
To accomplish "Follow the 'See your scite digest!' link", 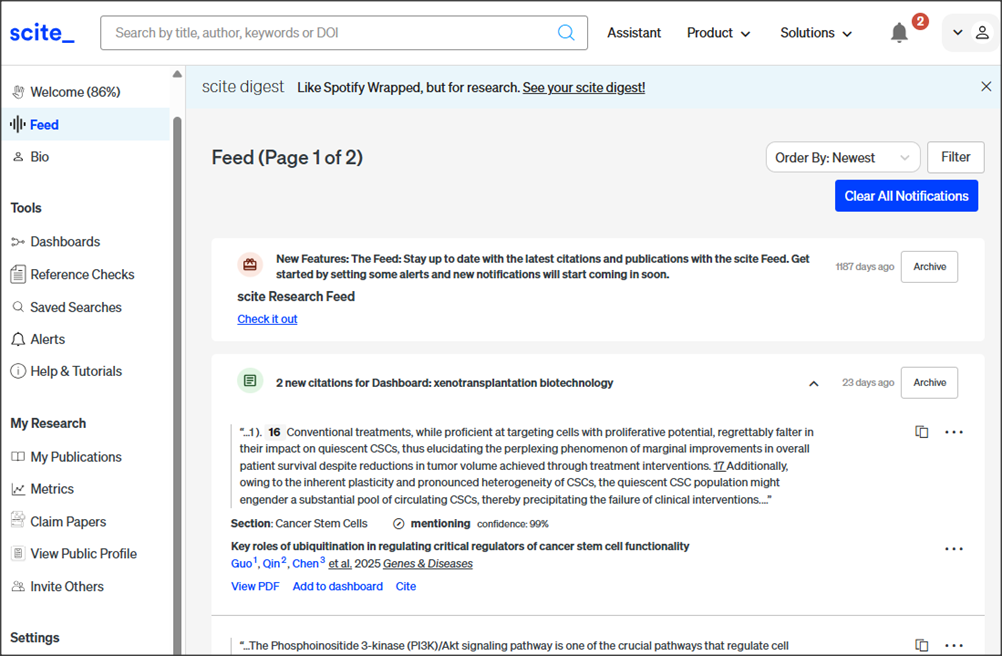I will point(583,88).
